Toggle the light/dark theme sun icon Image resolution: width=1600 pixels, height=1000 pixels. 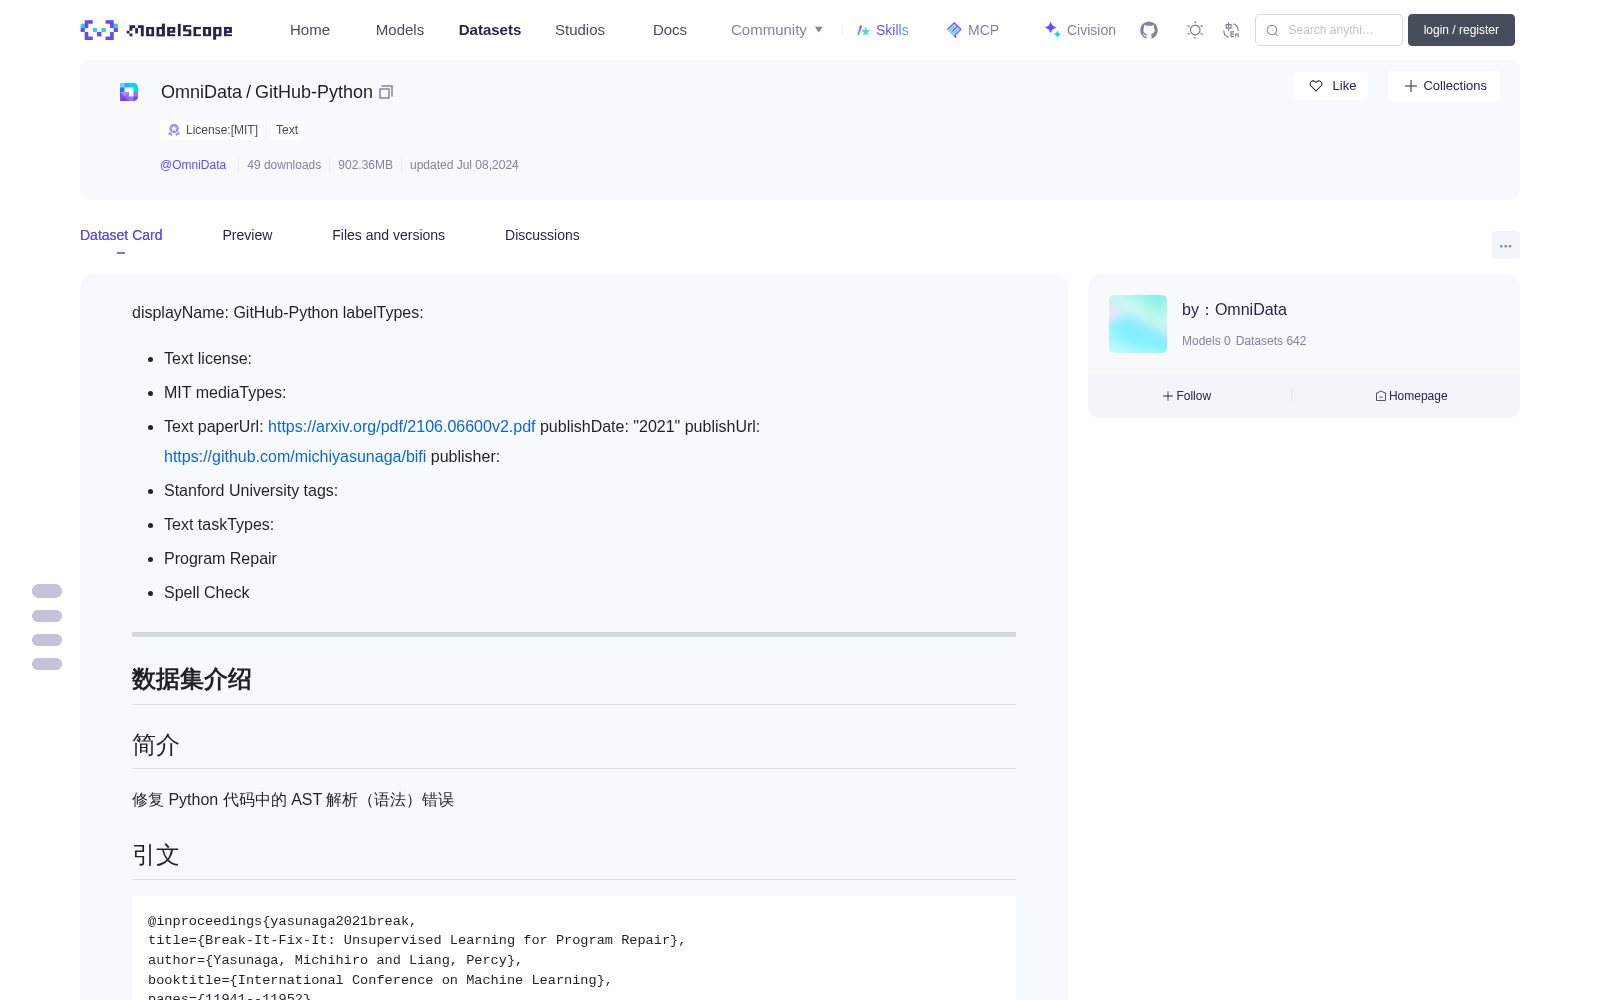tap(1195, 30)
